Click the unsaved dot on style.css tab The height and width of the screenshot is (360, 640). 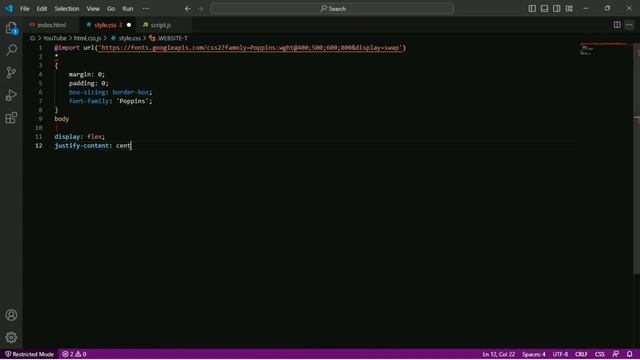click(129, 25)
